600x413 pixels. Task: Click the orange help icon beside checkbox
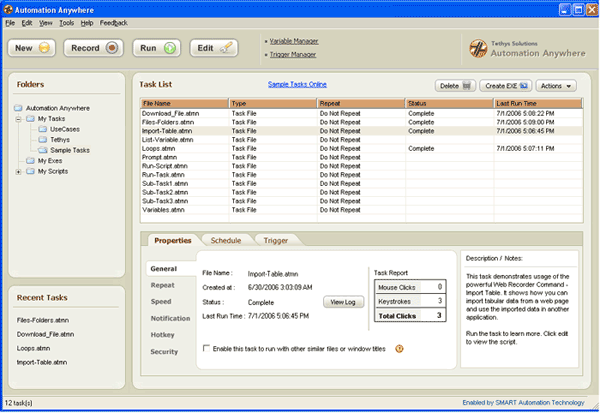[x=400, y=349]
